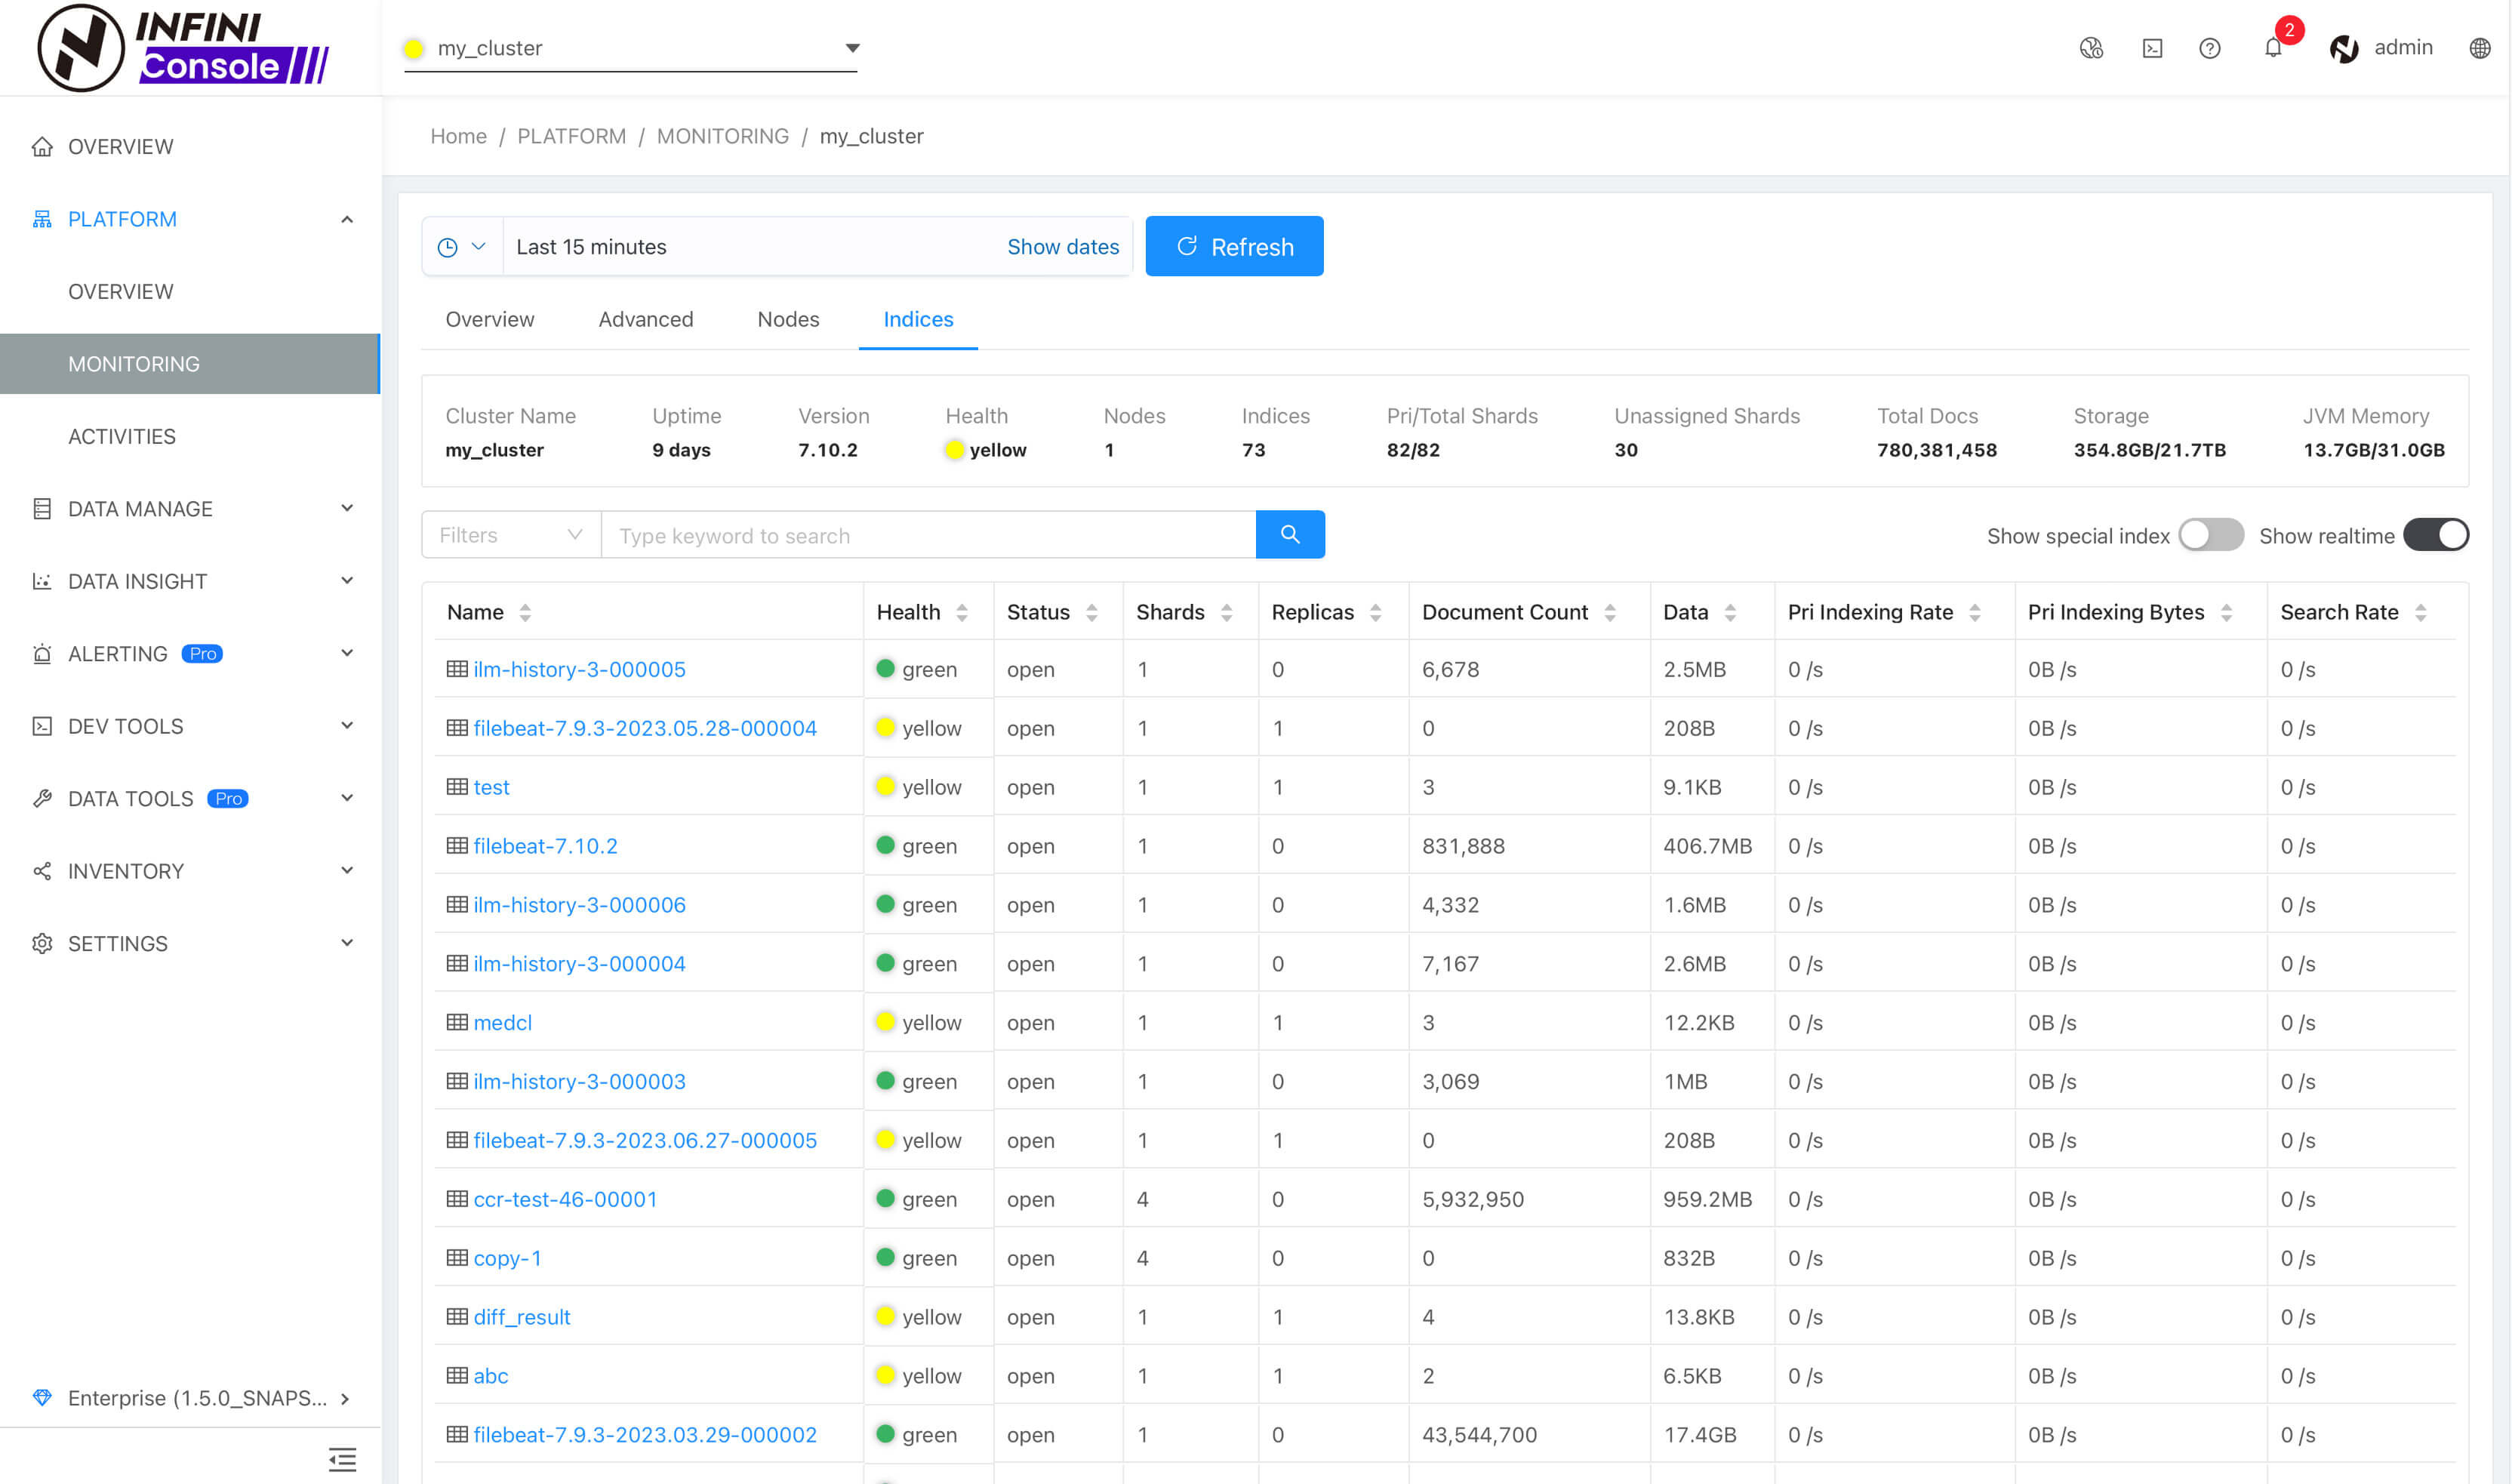The width and height of the screenshot is (2512, 1484).
Task: Open the copy-1 index link
Action: (507, 1258)
